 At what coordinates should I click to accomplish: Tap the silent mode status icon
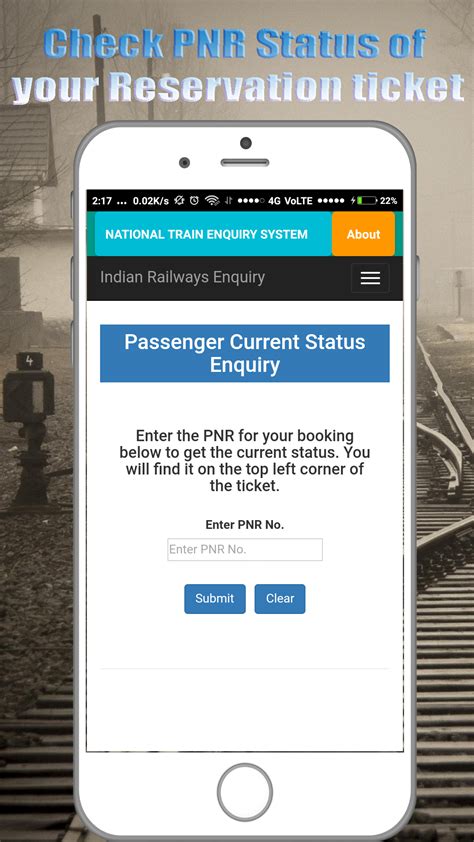(180, 201)
